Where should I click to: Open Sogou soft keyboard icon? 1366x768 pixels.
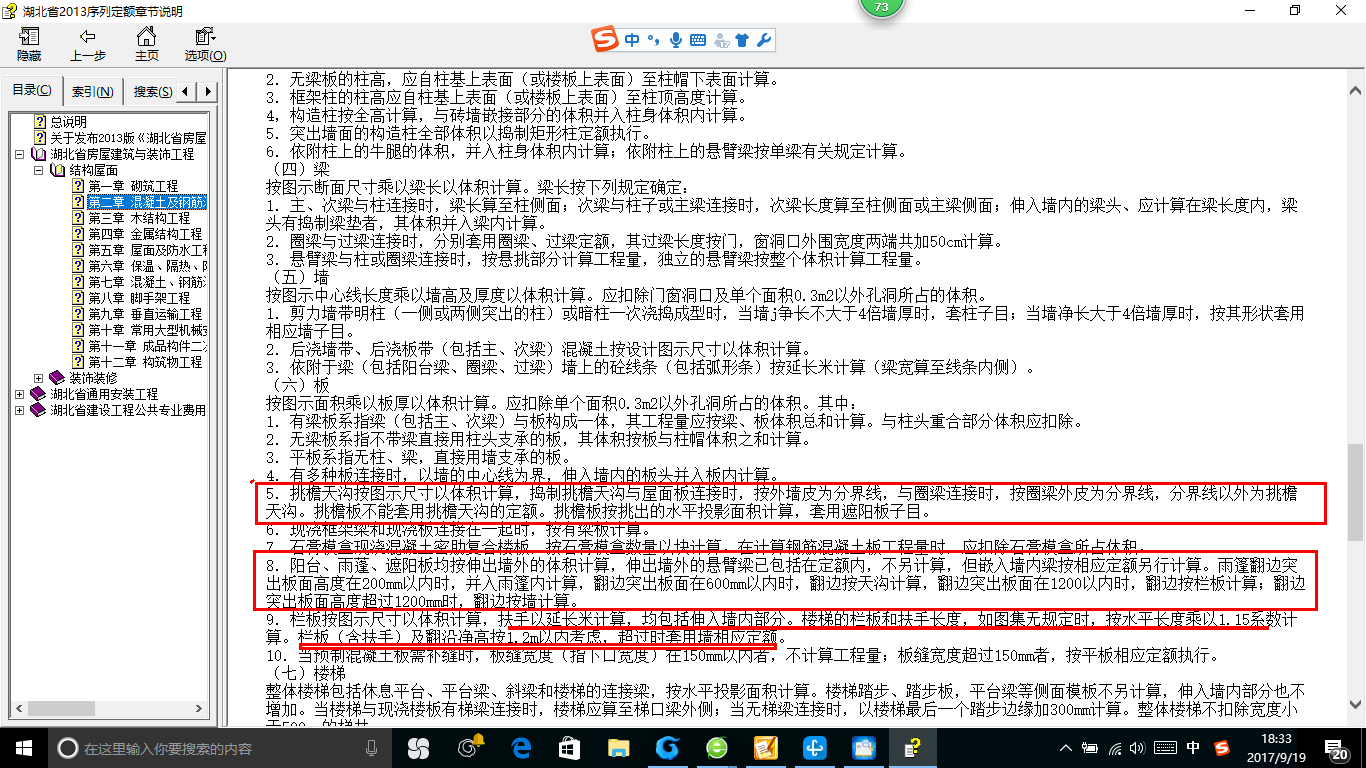pos(697,40)
